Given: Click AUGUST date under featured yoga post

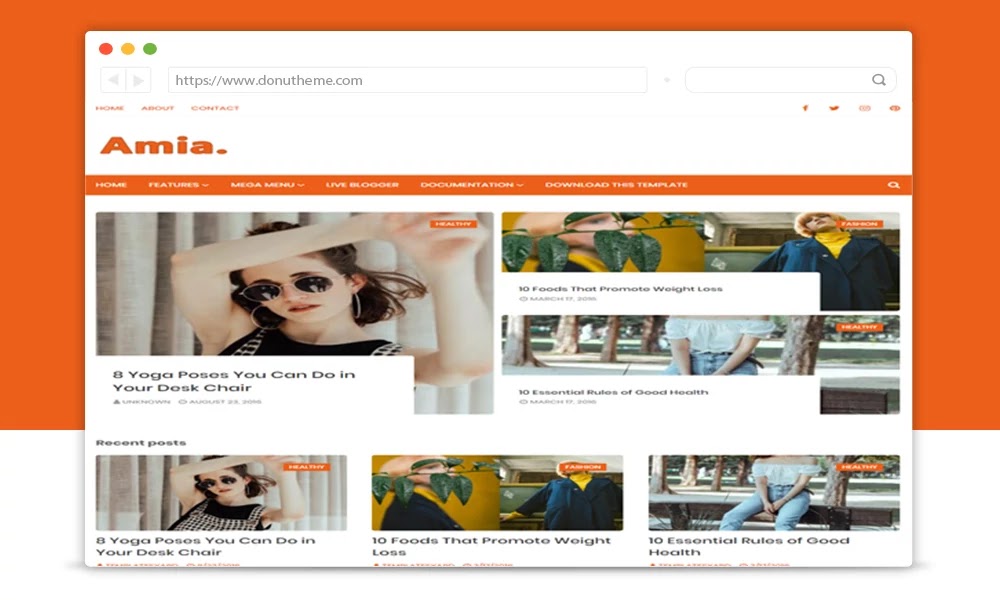Looking at the screenshot, I should click(x=220, y=402).
